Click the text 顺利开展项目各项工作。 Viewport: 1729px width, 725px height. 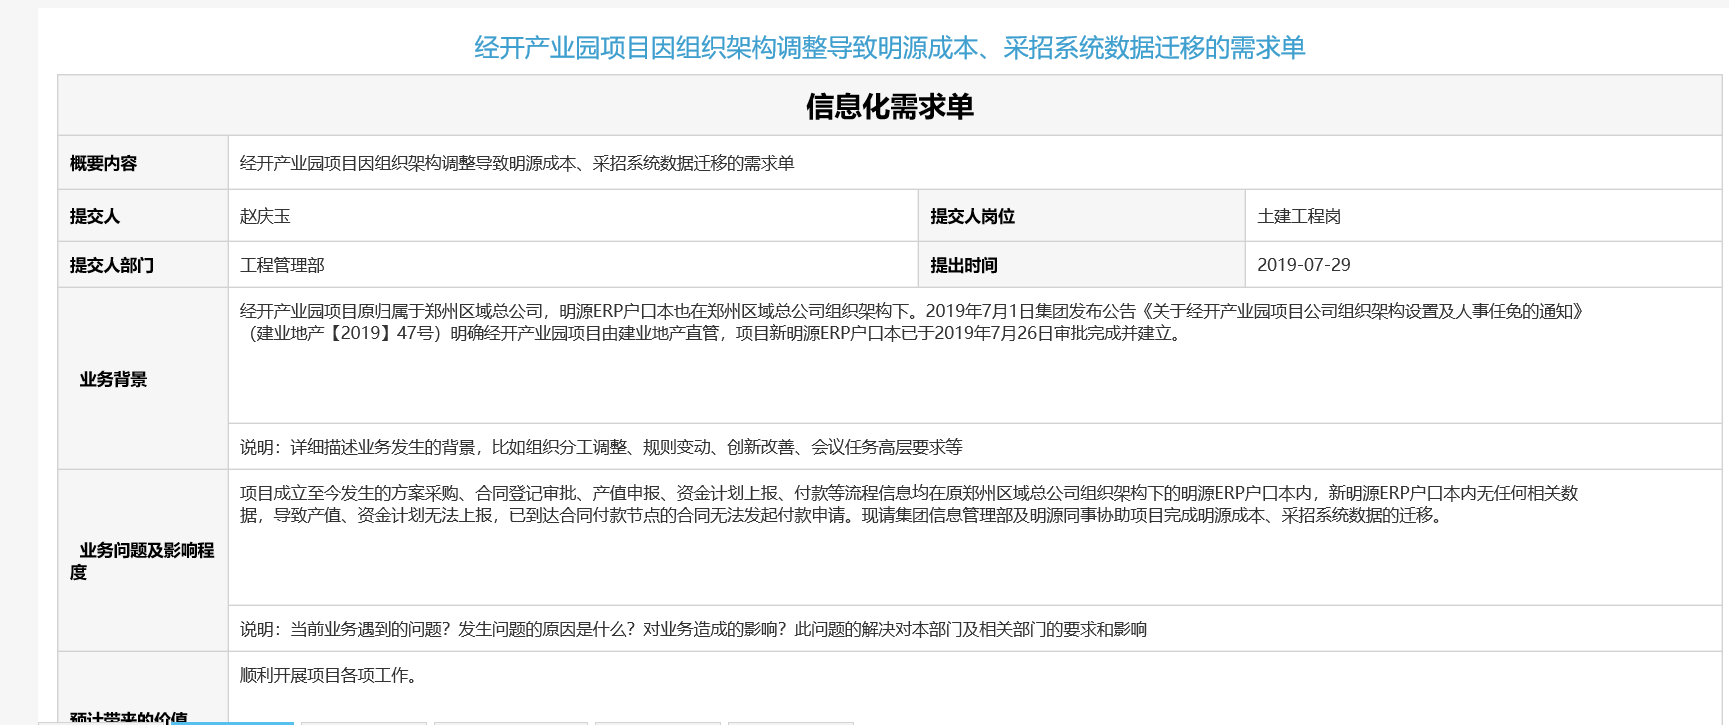point(329,675)
